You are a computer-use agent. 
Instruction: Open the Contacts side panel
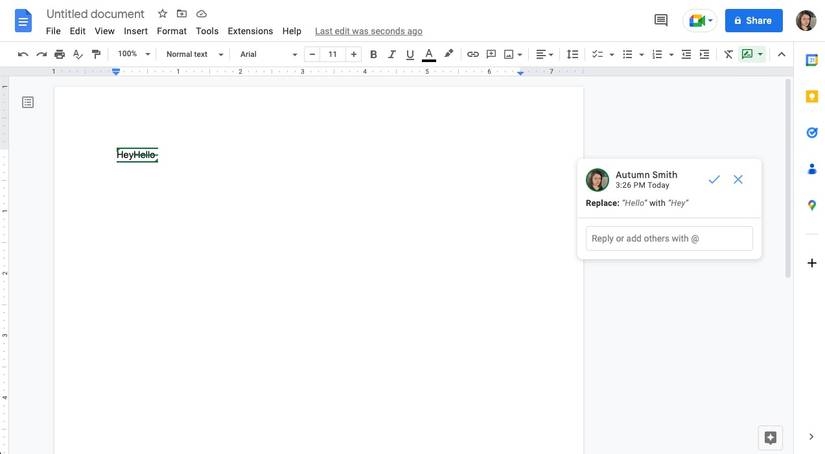click(812, 169)
